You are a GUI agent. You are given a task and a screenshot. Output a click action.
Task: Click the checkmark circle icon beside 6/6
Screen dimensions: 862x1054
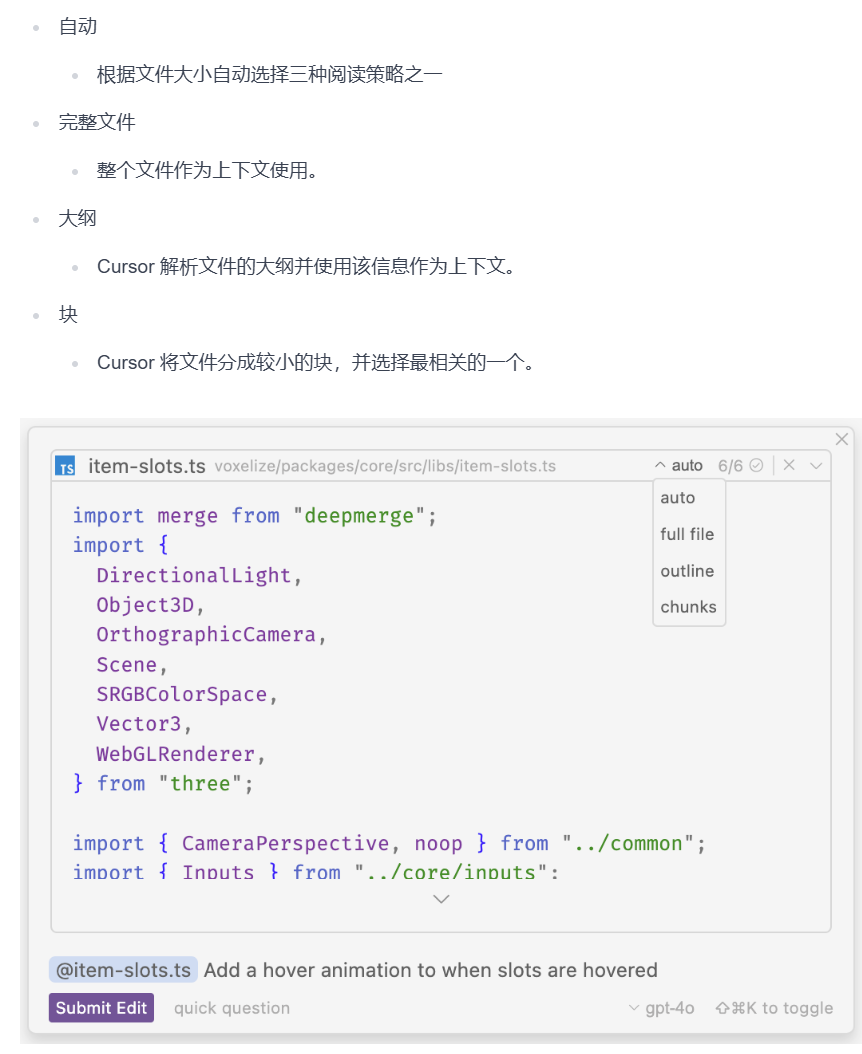757,465
